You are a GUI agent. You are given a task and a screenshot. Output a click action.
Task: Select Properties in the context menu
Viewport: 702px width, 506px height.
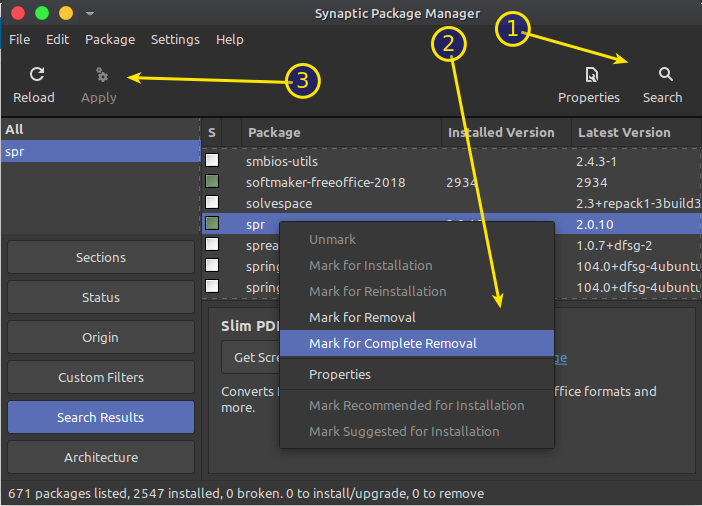click(417, 374)
